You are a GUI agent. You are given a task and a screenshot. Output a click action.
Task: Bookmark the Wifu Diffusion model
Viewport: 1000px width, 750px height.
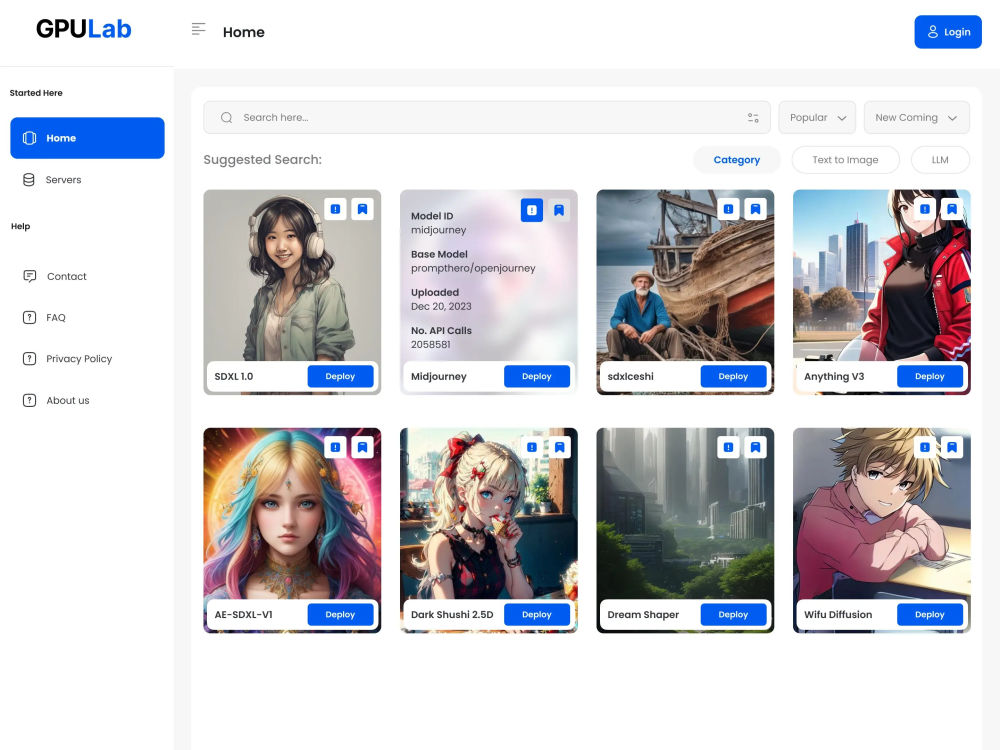point(952,448)
